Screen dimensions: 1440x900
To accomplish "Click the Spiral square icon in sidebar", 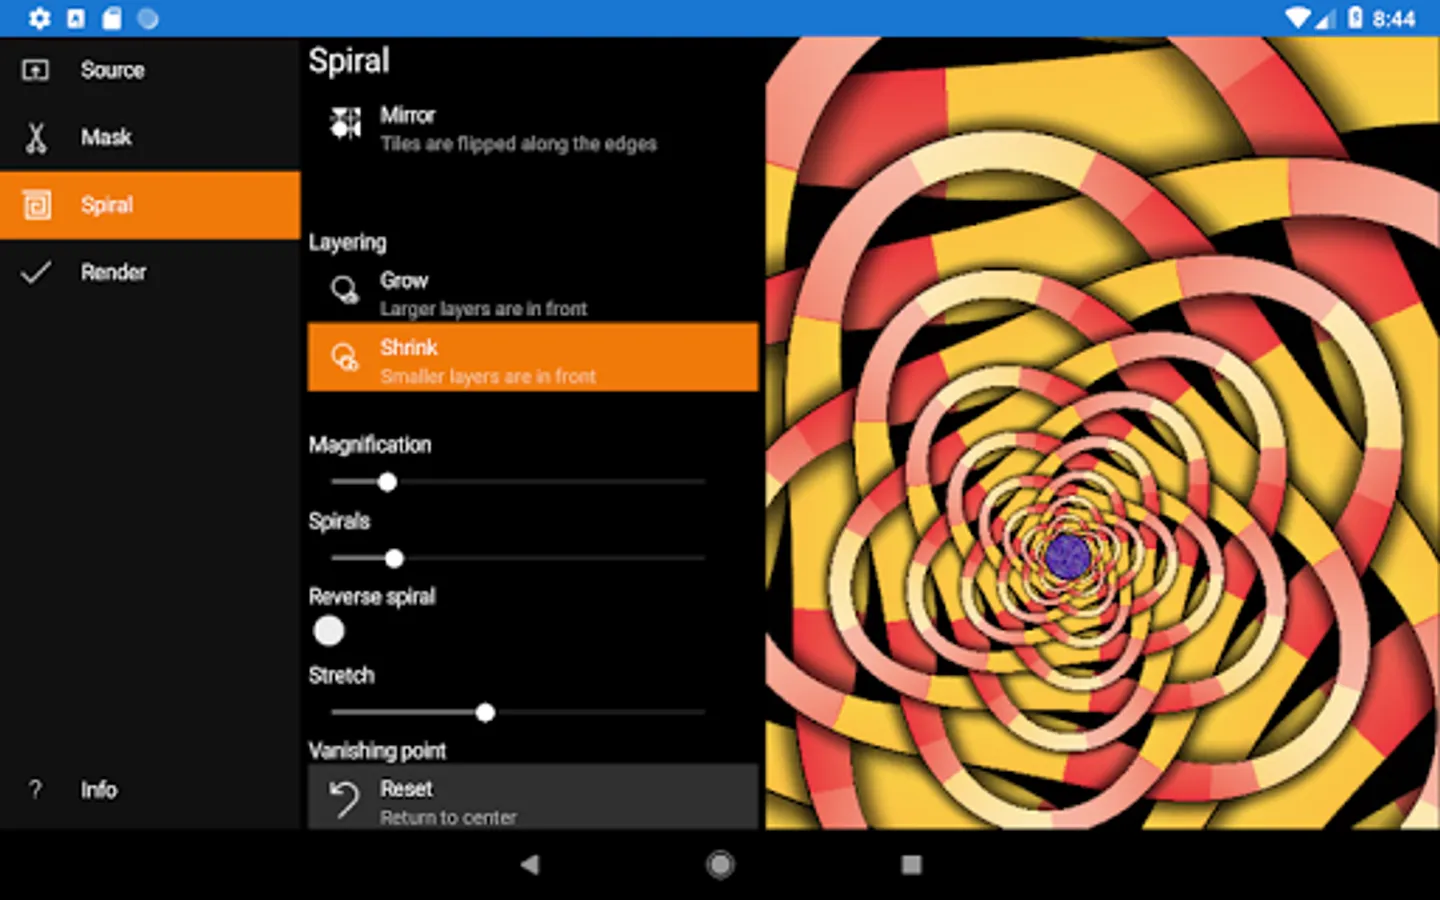I will point(37,205).
